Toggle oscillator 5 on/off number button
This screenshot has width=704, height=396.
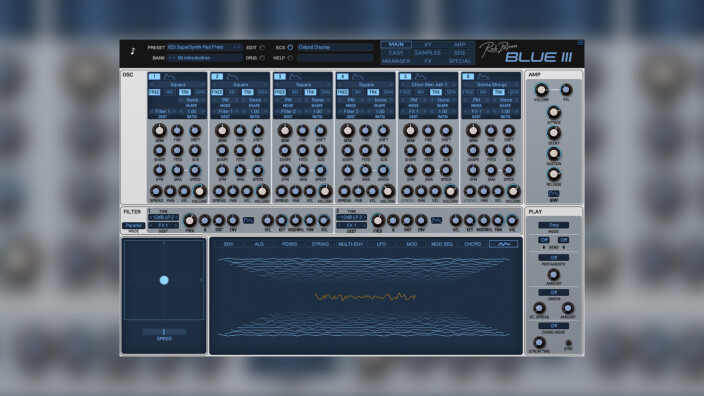pyautogui.click(x=405, y=77)
